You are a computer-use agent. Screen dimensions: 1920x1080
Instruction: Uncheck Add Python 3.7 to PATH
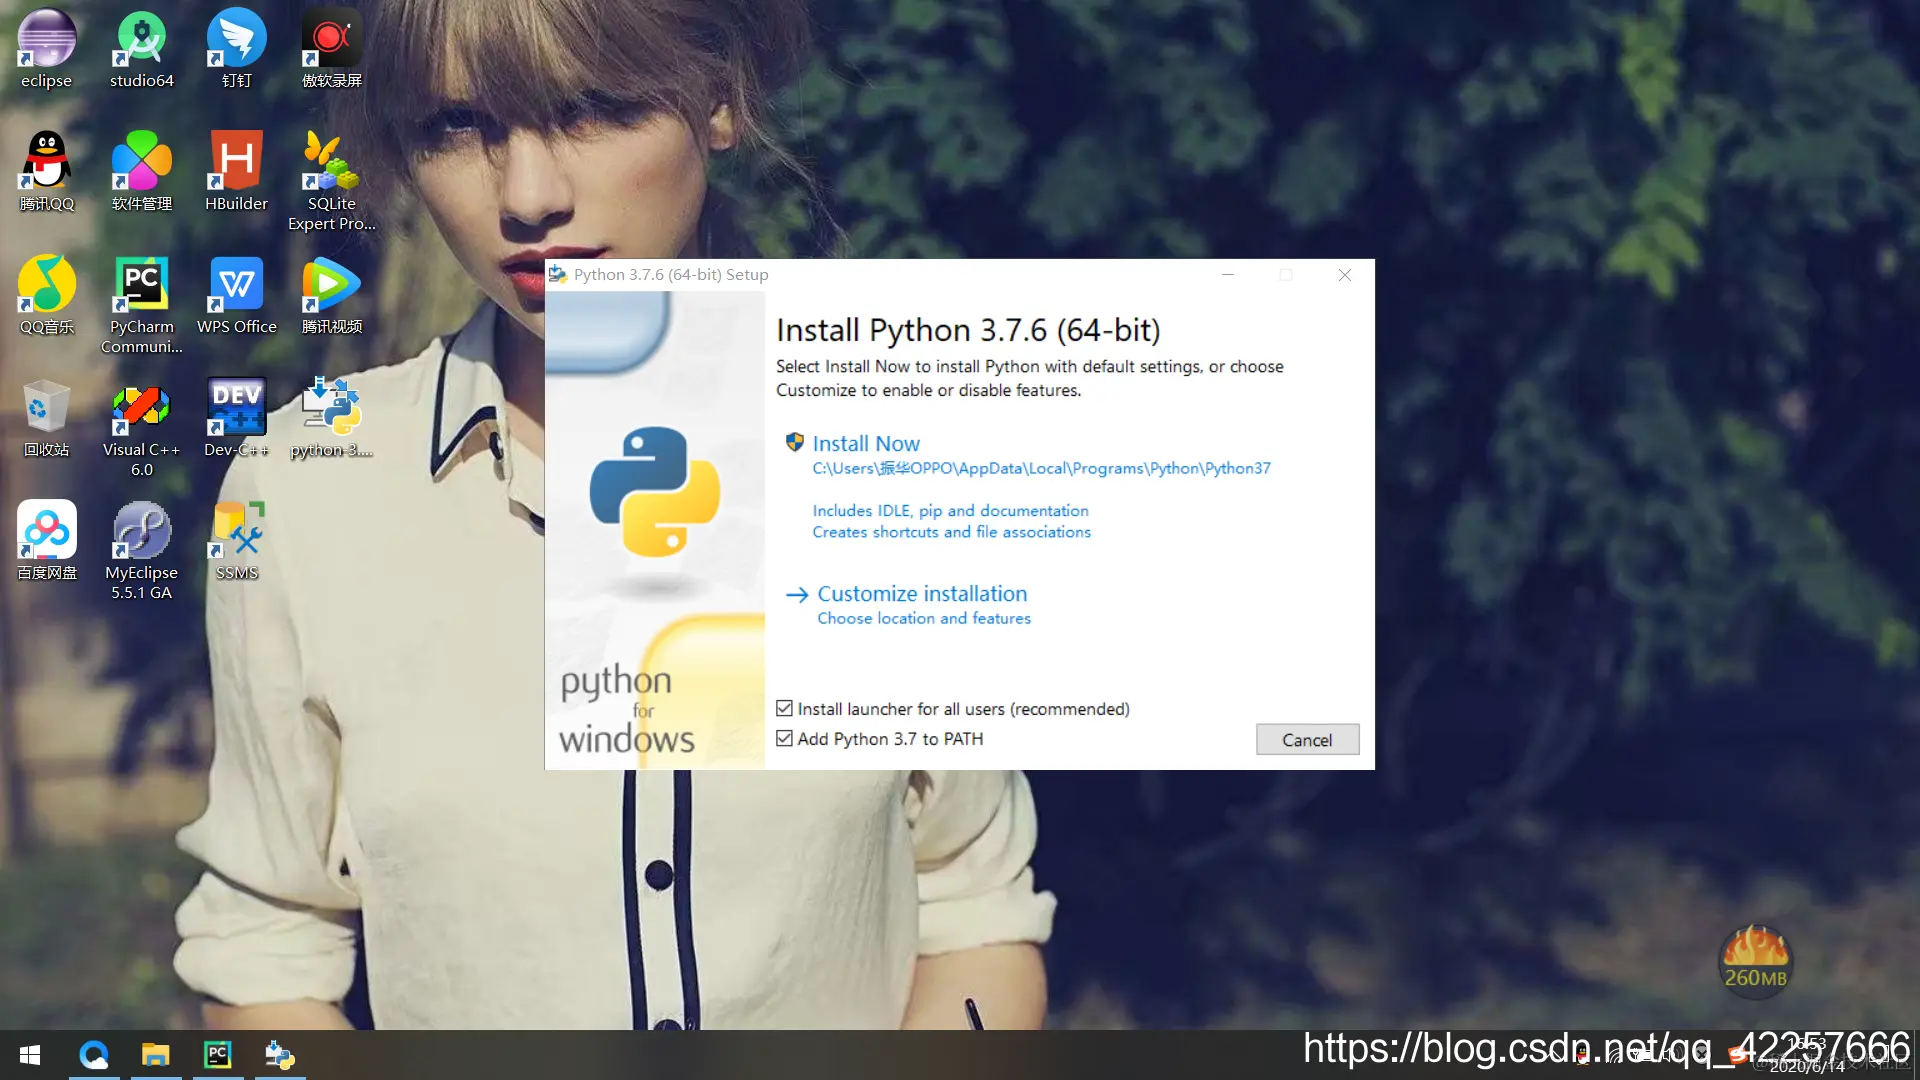(785, 739)
